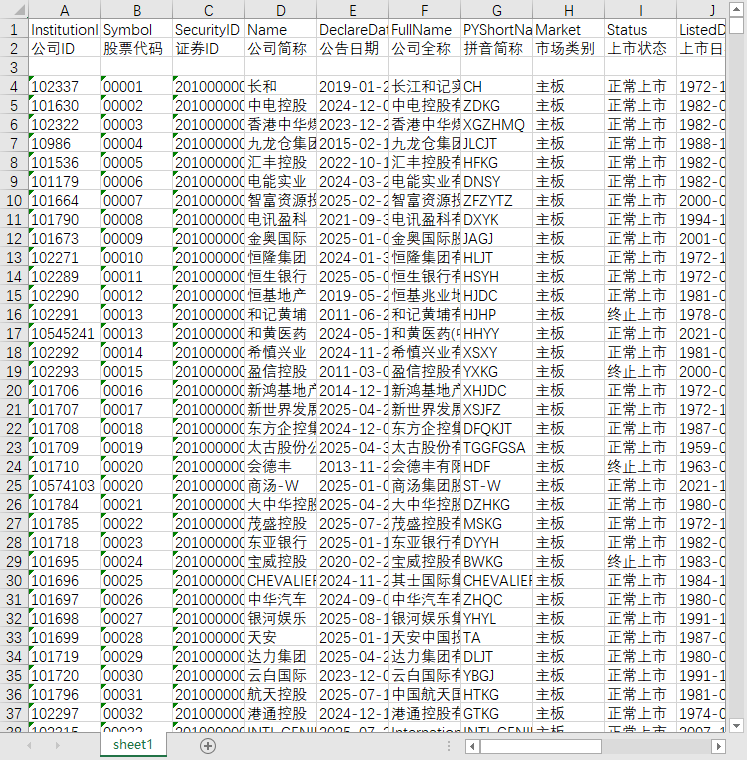Screen dimensions: 747x760
Task: Click the previous sheet navigation arrow
Action: [x=29, y=745]
